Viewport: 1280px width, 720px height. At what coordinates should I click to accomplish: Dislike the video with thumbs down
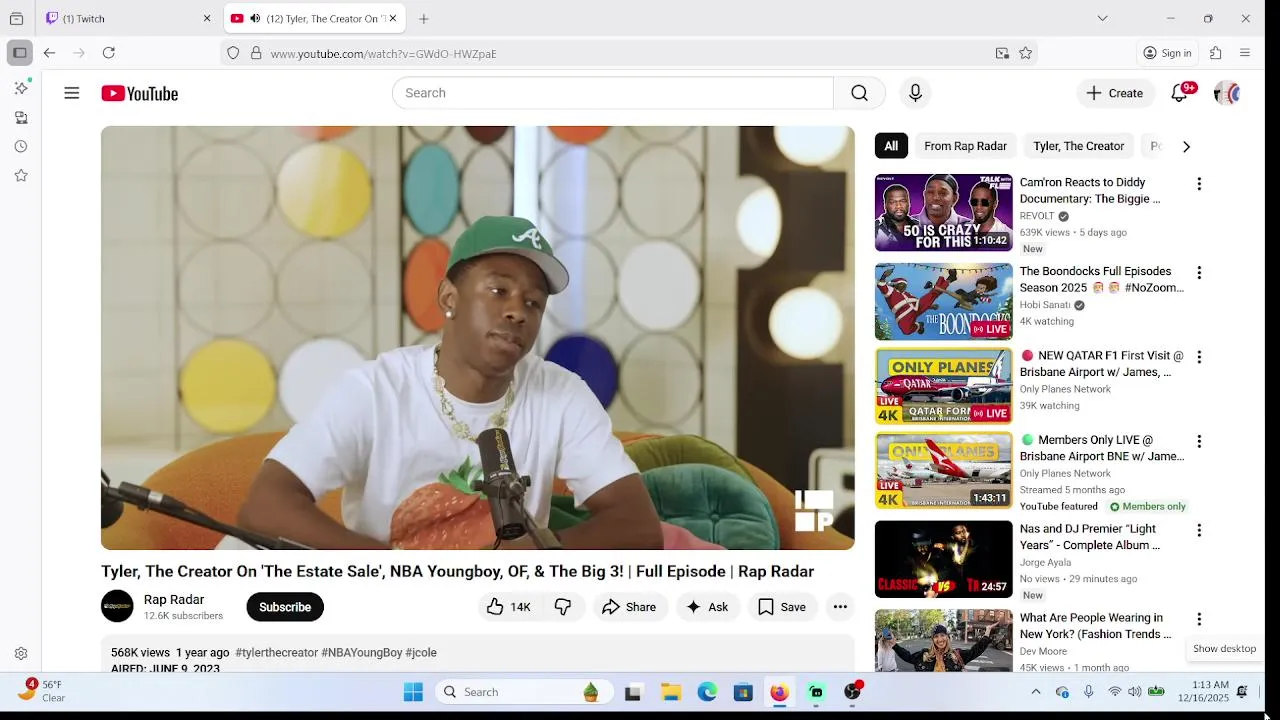563,607
